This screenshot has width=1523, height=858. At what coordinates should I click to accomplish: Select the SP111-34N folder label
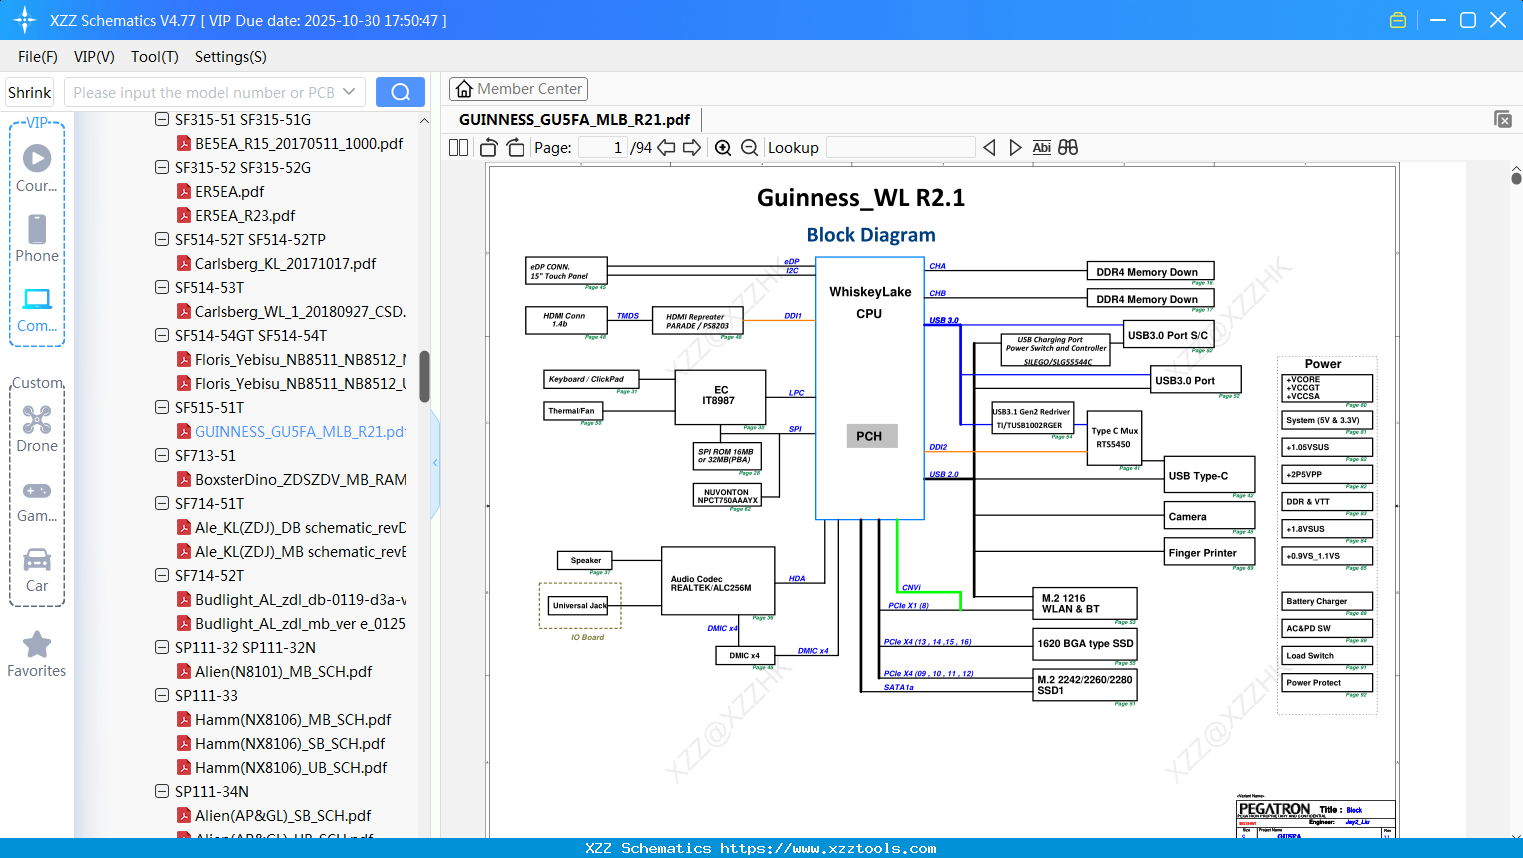tap(212, 792)
